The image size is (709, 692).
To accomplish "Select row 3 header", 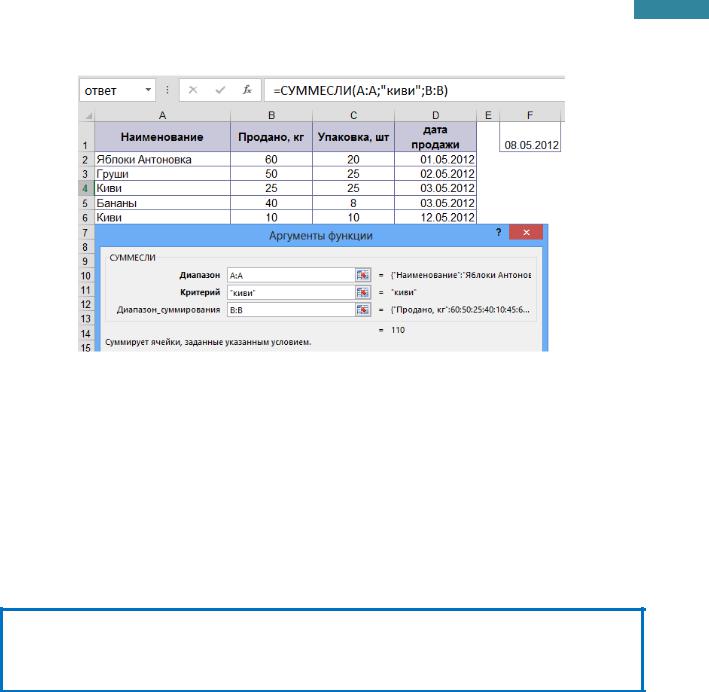I will 85,174.
